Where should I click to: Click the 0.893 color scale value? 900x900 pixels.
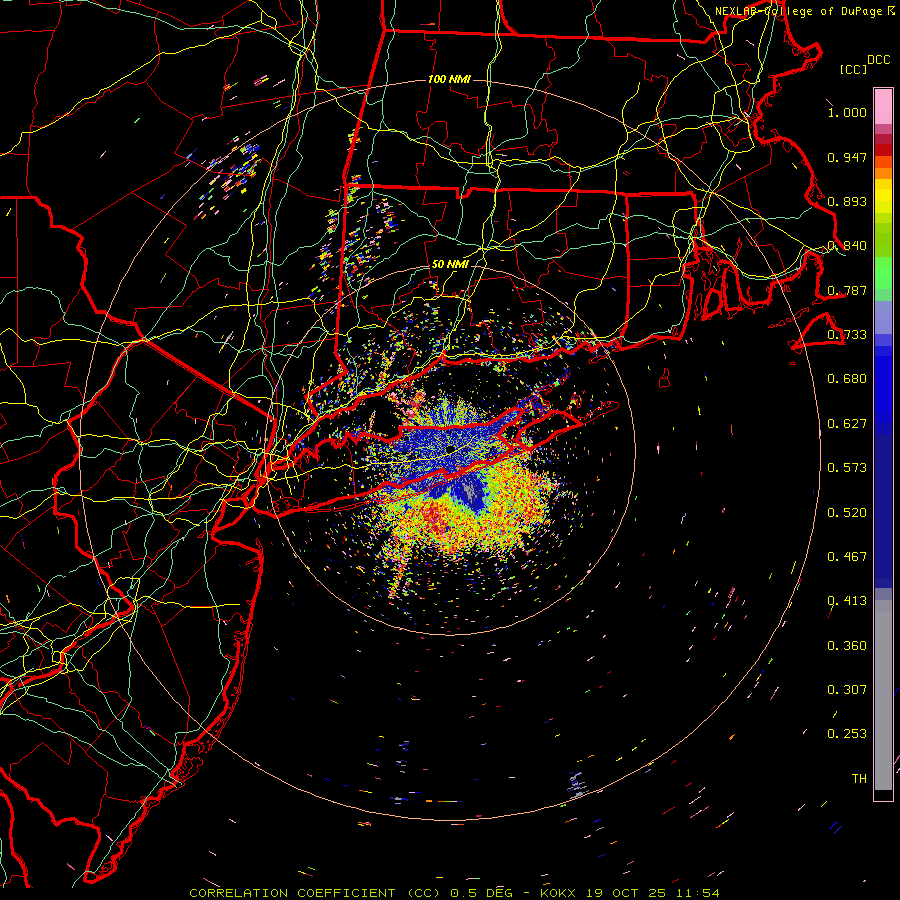(x=847, y=201)
